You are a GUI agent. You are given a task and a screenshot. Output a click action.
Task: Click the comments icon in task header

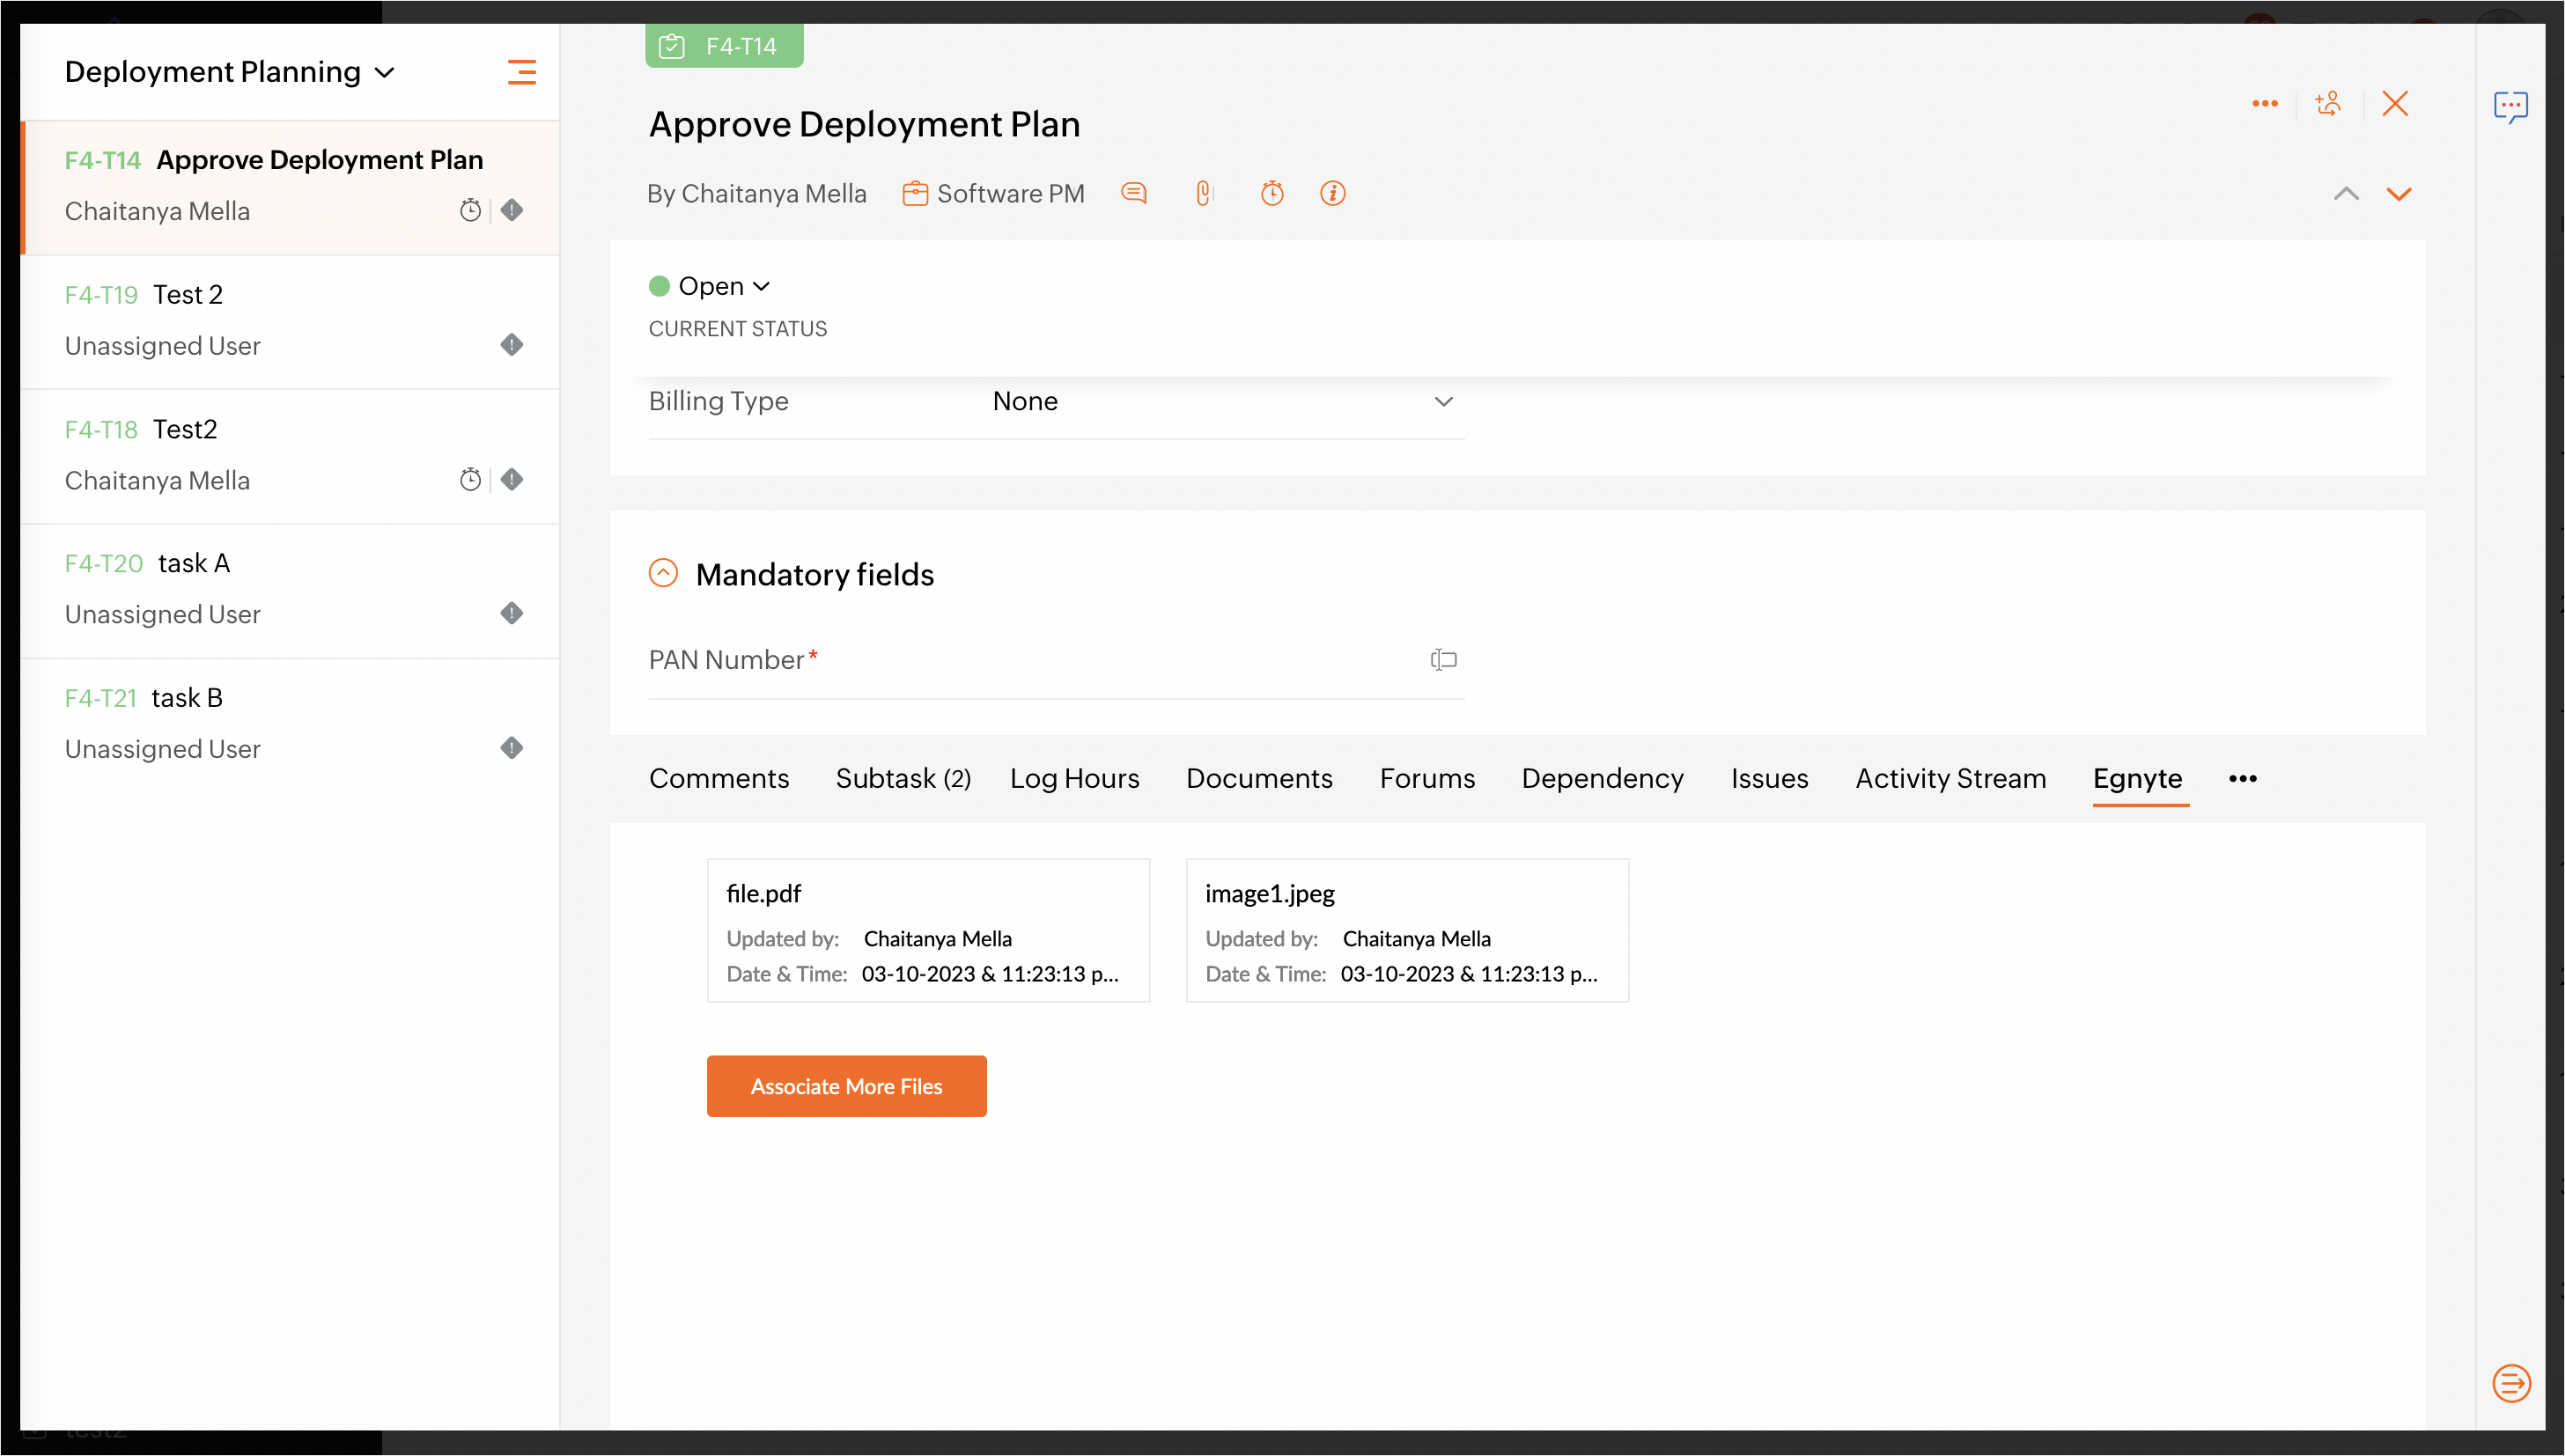[1133, 193]
